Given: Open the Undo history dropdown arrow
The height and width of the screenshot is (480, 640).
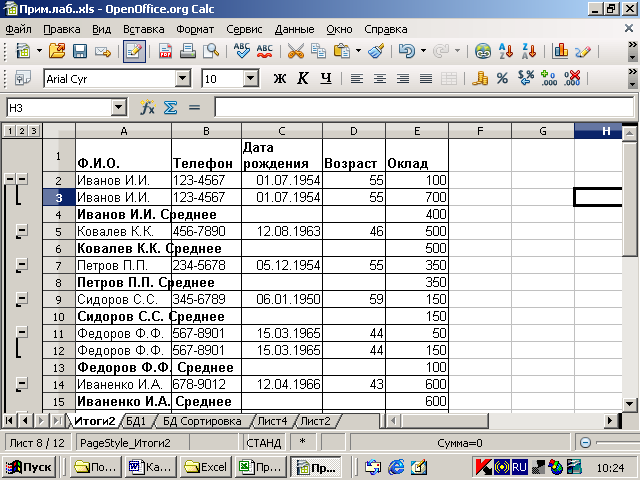Looking at the screenshot, I should click(x=423, y=51).
